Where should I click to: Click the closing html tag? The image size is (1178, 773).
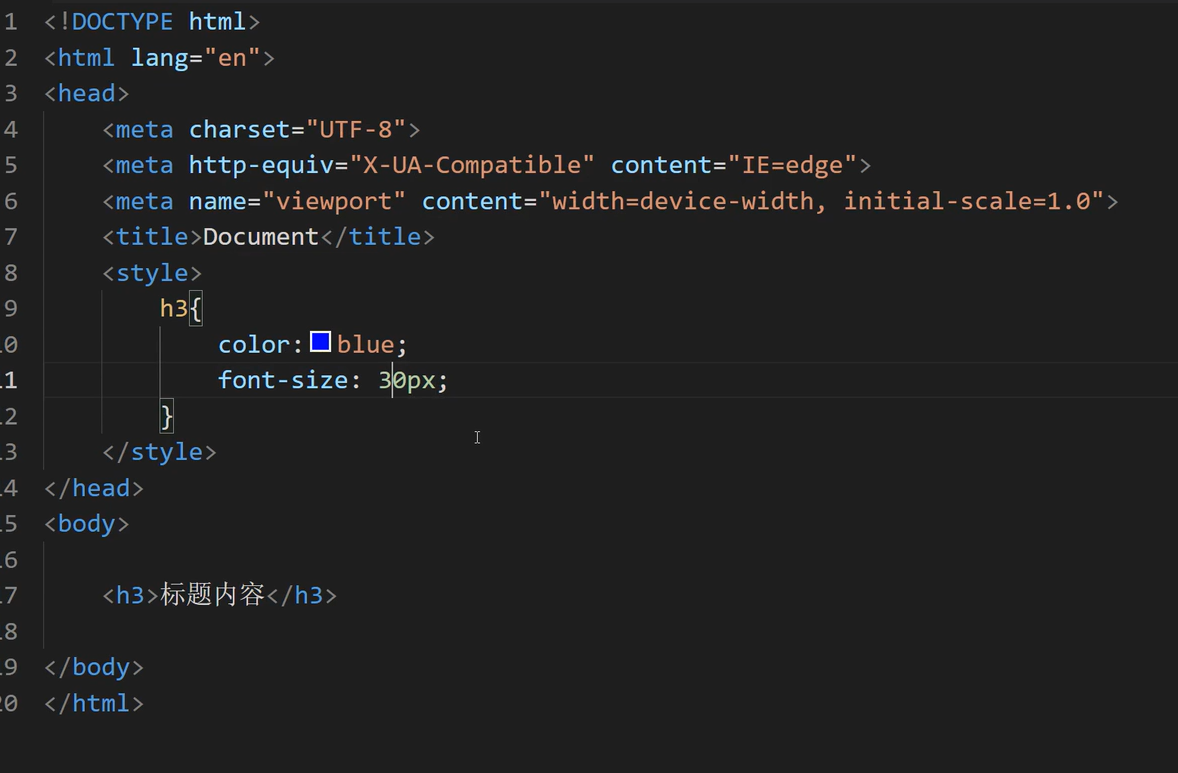[x=94, y=703]
